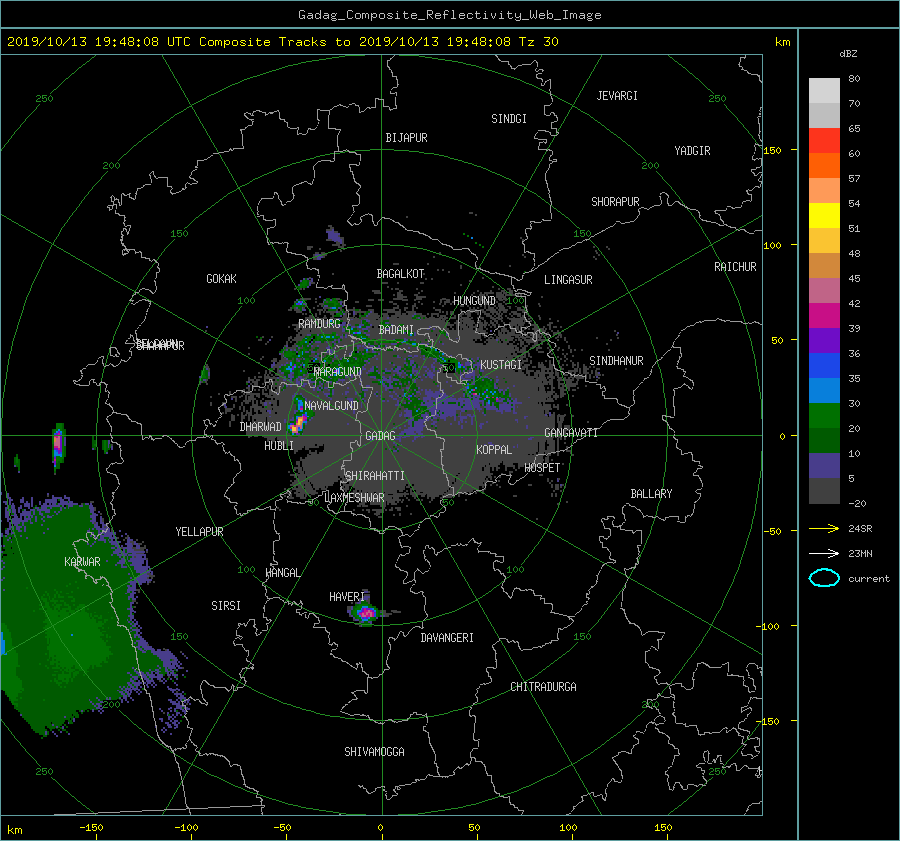Click the HUBLI city label
The height and width of the screenshot is (841, 900).
(279, 446)
